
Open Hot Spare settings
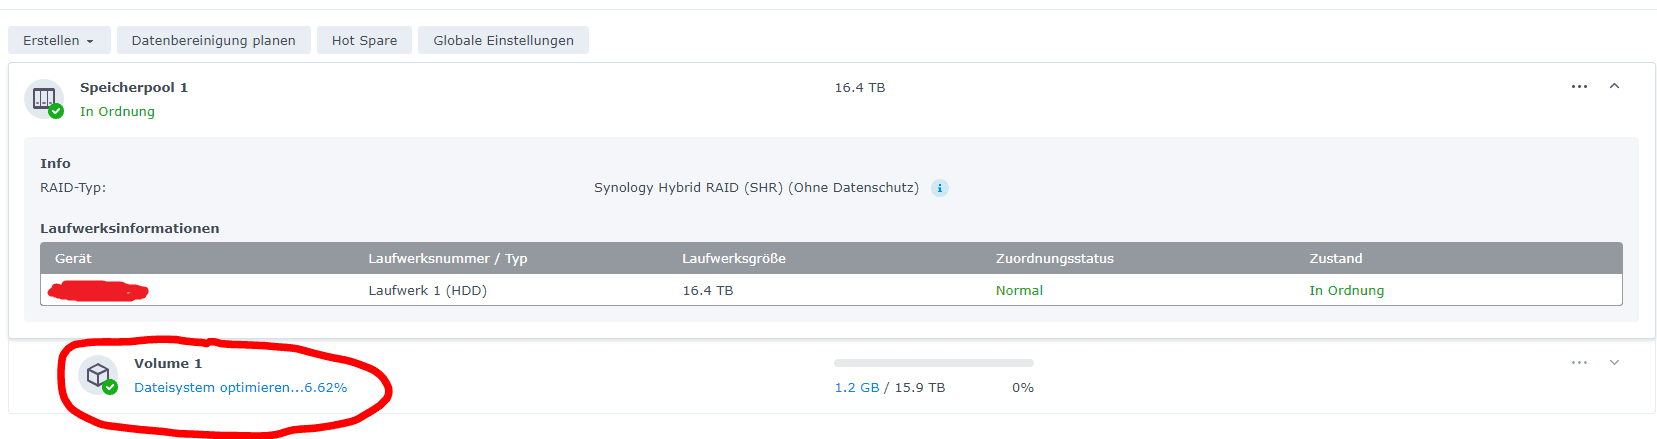pos(364,40)
